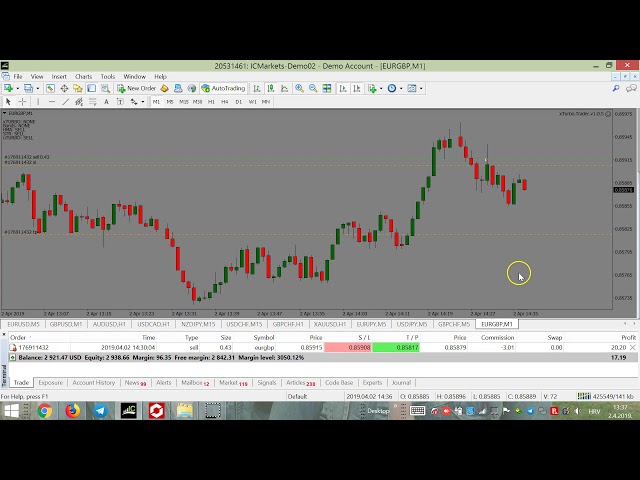Viewport: 640px width, 480px height.
Task: Select the crosshair tool
Action: (x=22, y=102)
